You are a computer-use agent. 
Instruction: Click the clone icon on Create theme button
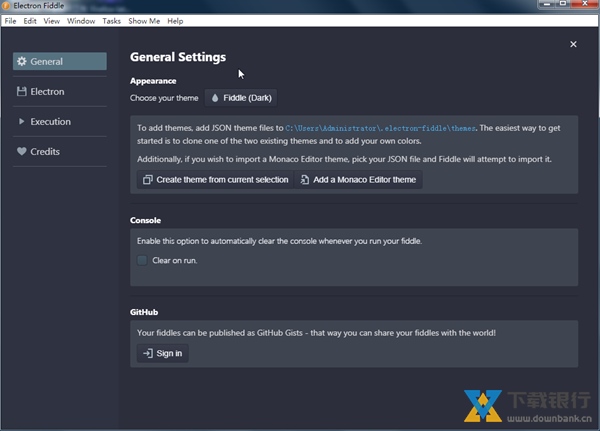(148, 180)
